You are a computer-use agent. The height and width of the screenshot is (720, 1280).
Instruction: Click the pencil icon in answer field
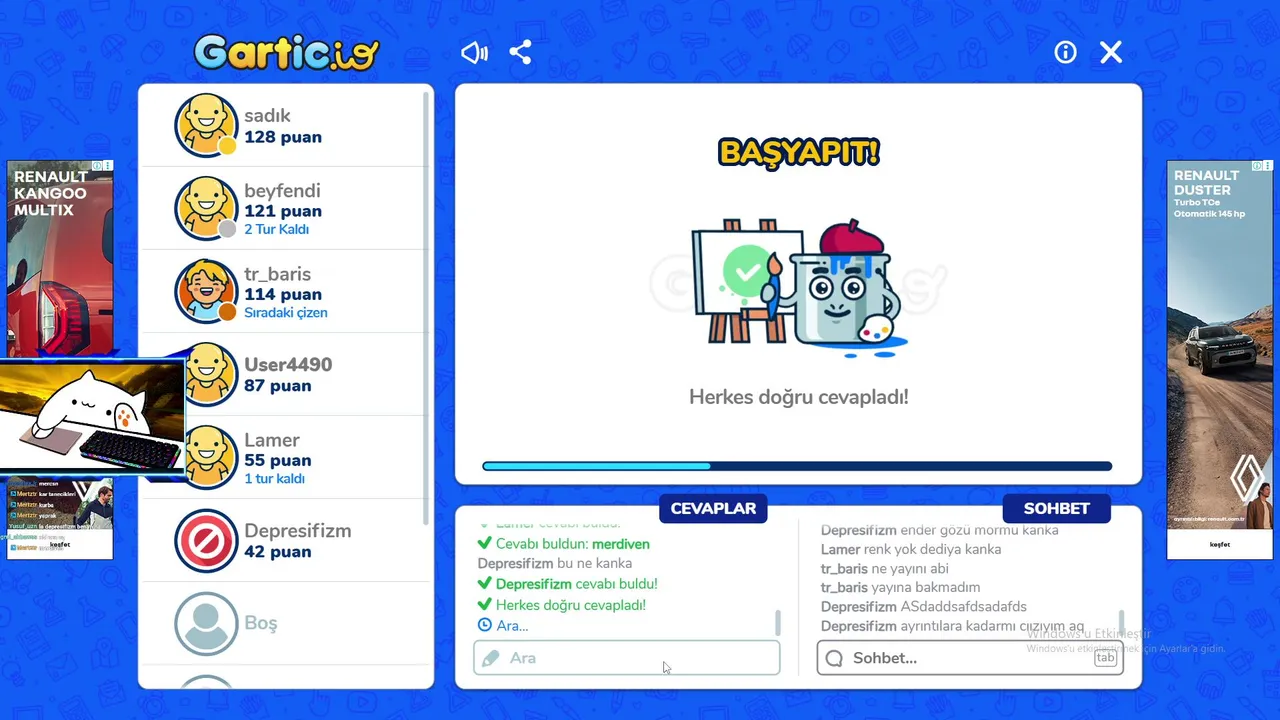coord(490,658)
